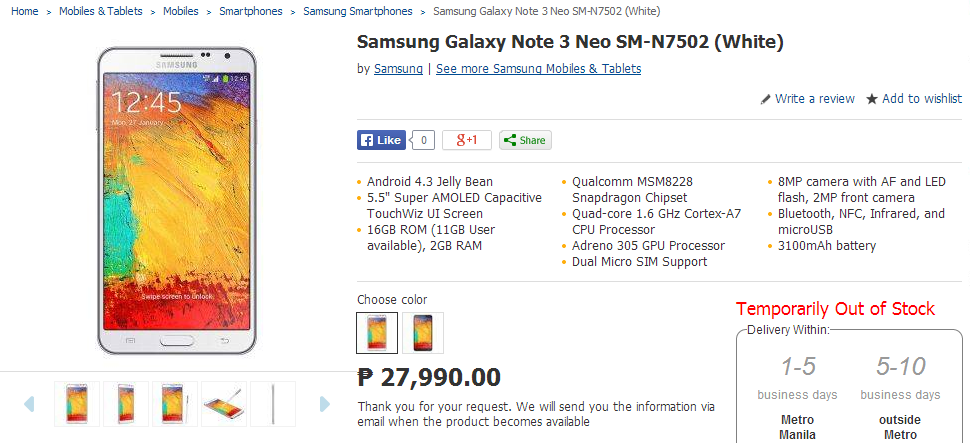Screen dimensions: 970x443
Task: Click the right arrow of thumbnail carousel
Action: coord(324,404)
